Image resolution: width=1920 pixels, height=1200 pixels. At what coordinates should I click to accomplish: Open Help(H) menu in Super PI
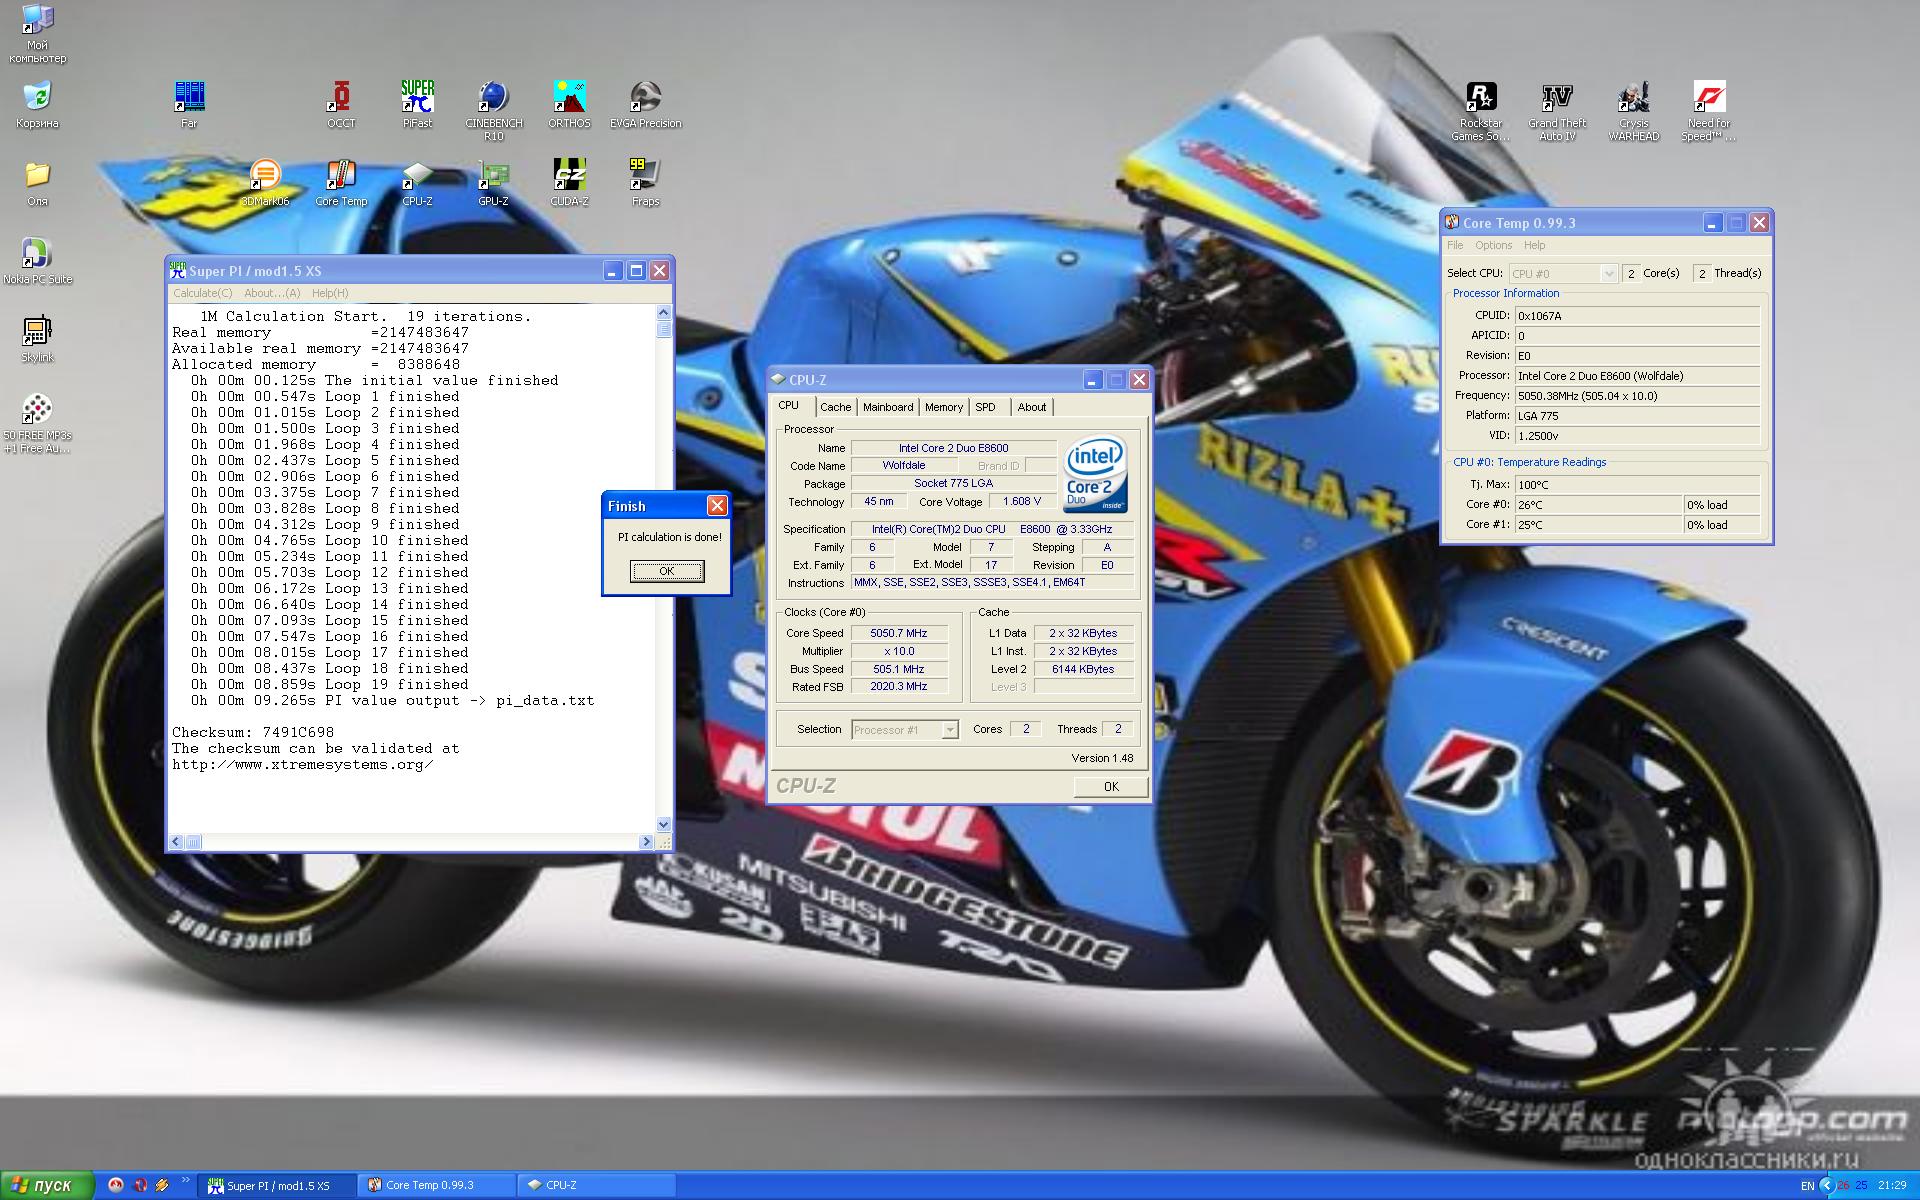coord(330,293)
